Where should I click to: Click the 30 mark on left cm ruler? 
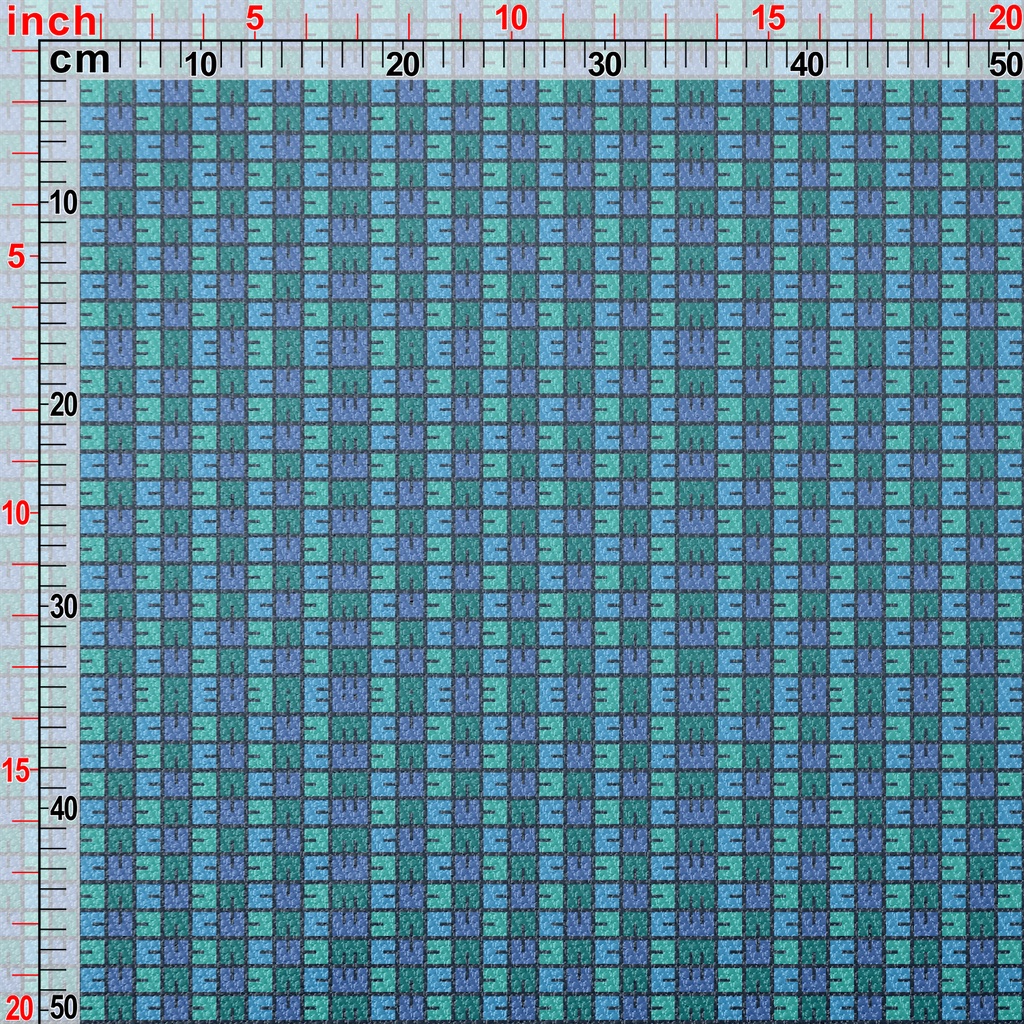[x=63, y=608]
